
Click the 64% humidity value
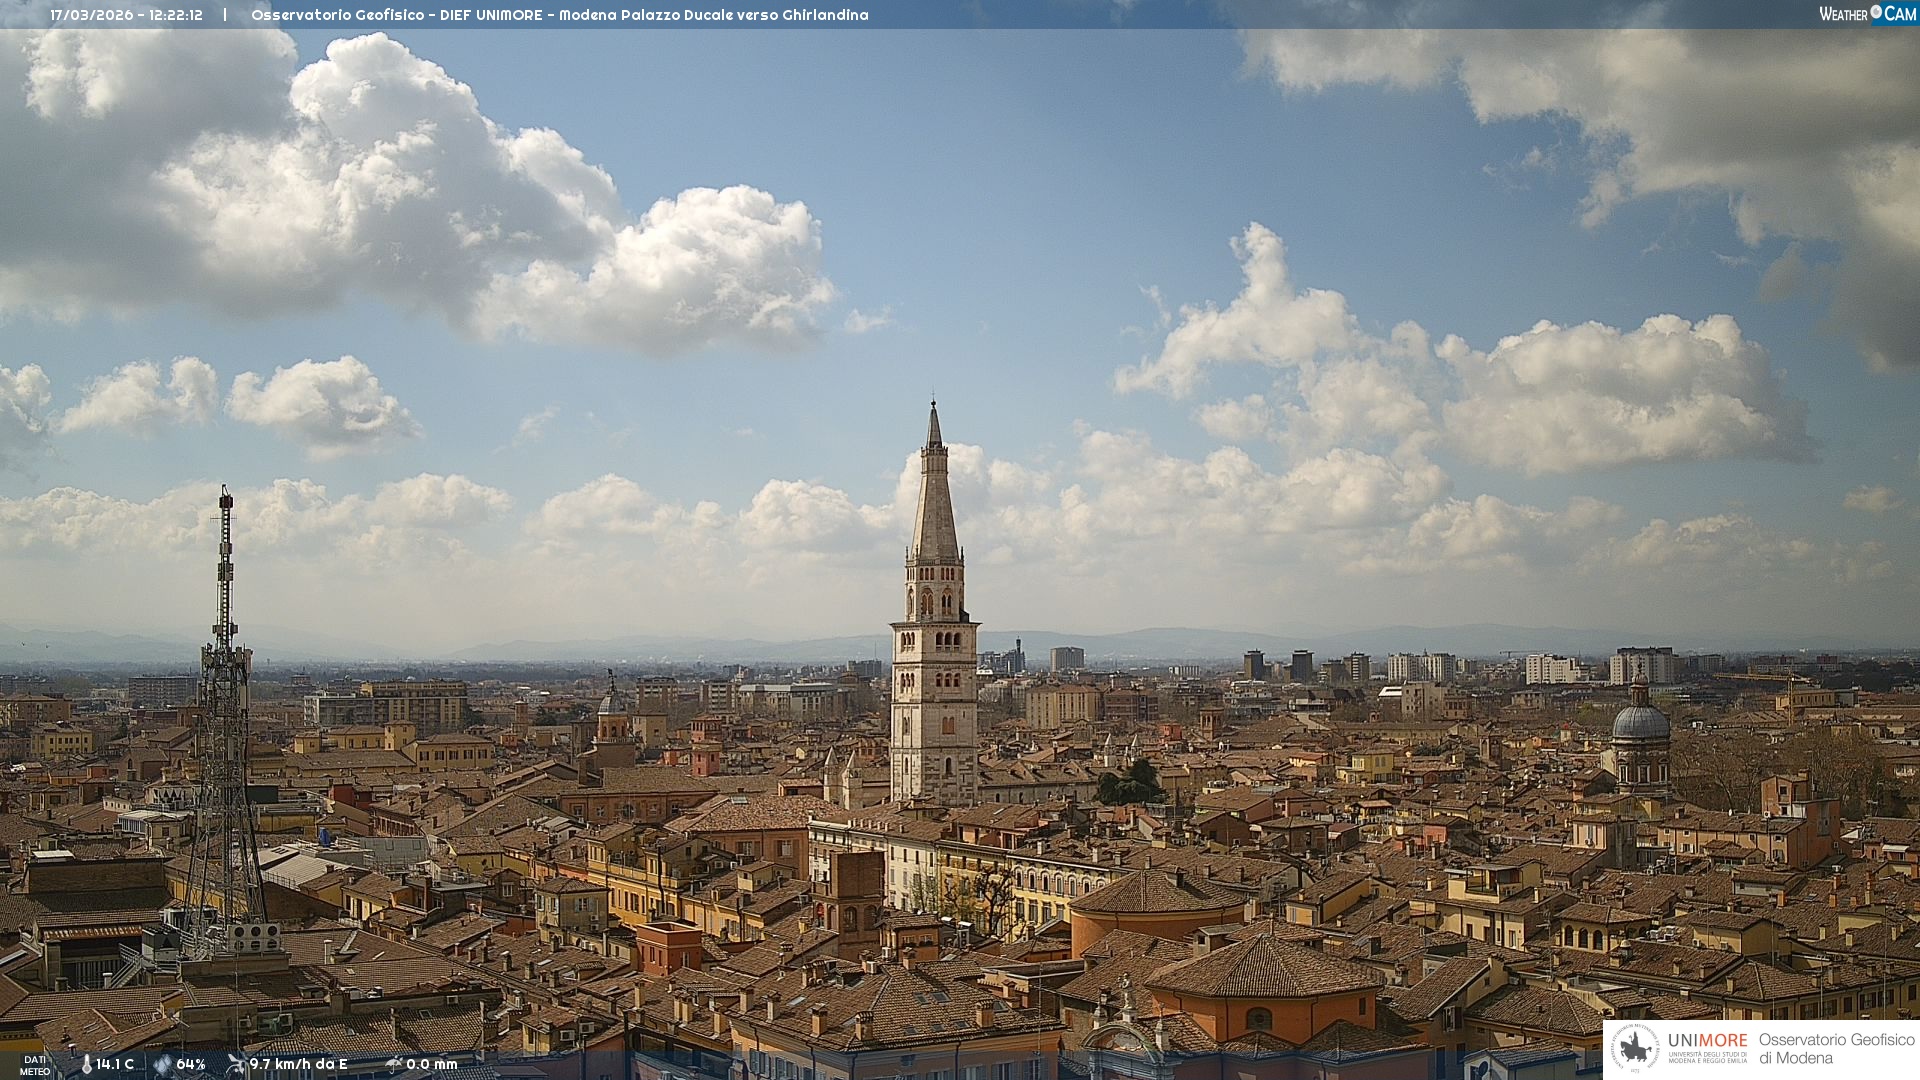coord(191,1064)
